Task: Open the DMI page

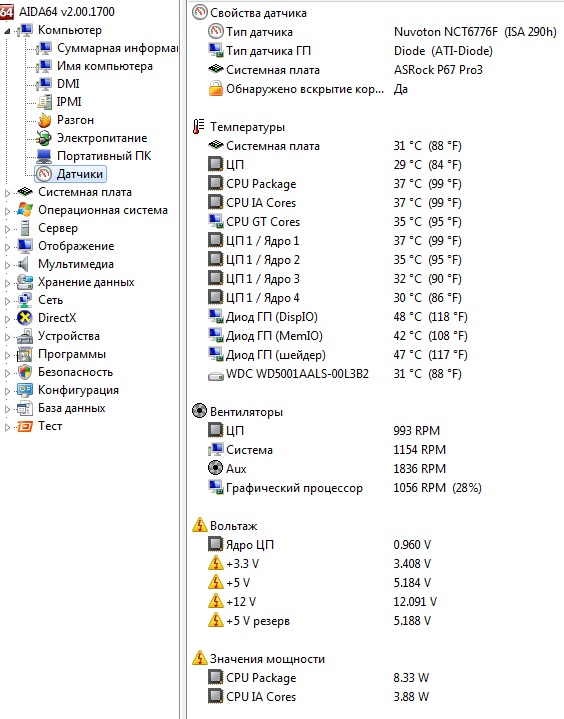Action: click(x=68, y=84)
